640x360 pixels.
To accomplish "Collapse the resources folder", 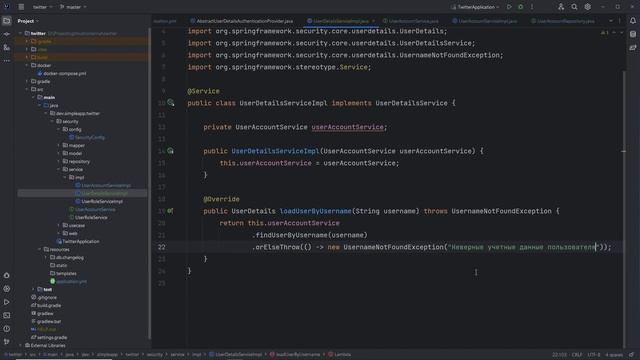I will [x=40, y=249].
